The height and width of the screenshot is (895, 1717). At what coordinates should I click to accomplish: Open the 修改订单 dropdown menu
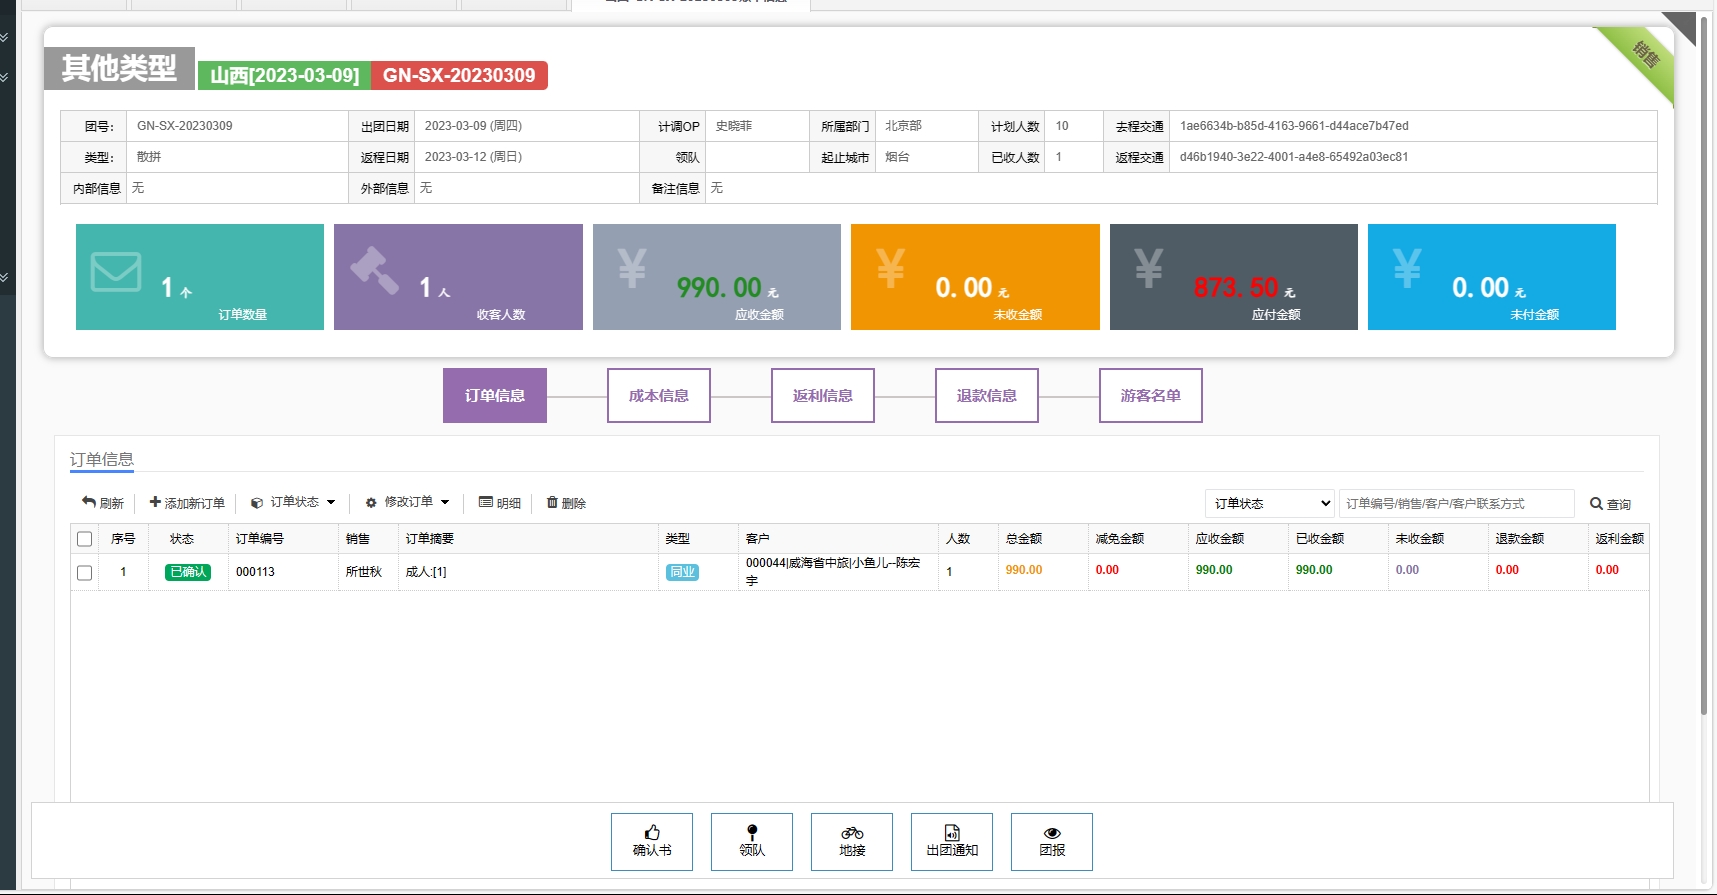pos(408,502)
